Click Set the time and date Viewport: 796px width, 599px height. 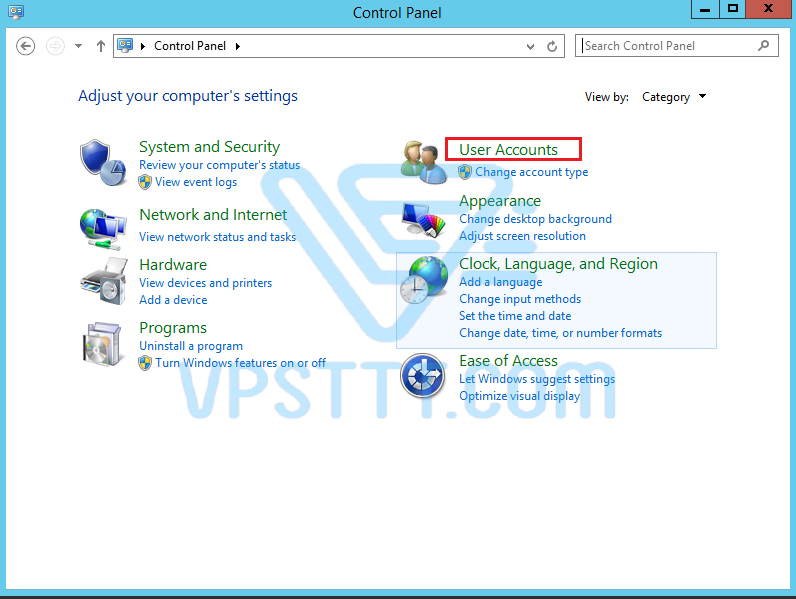(515, 316)
